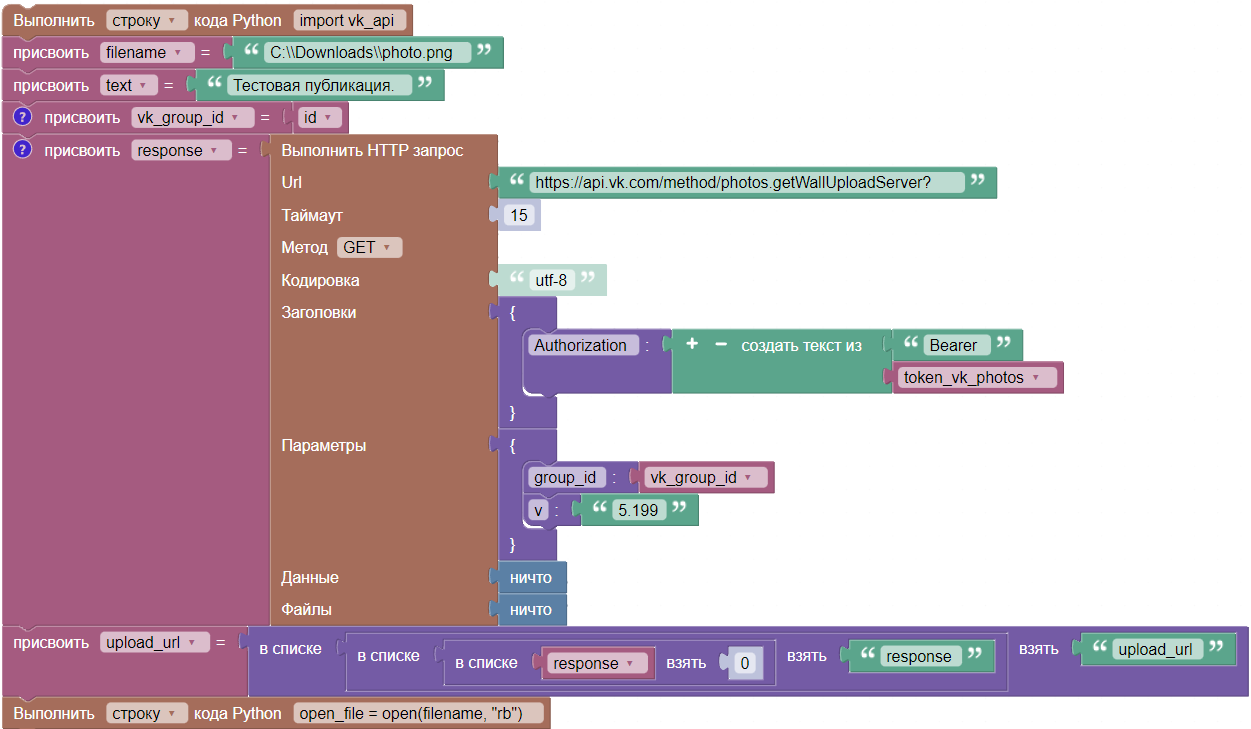Open the comment icon on the response assignment block
The image size is (1251, 729).
(x=22, y=150)
